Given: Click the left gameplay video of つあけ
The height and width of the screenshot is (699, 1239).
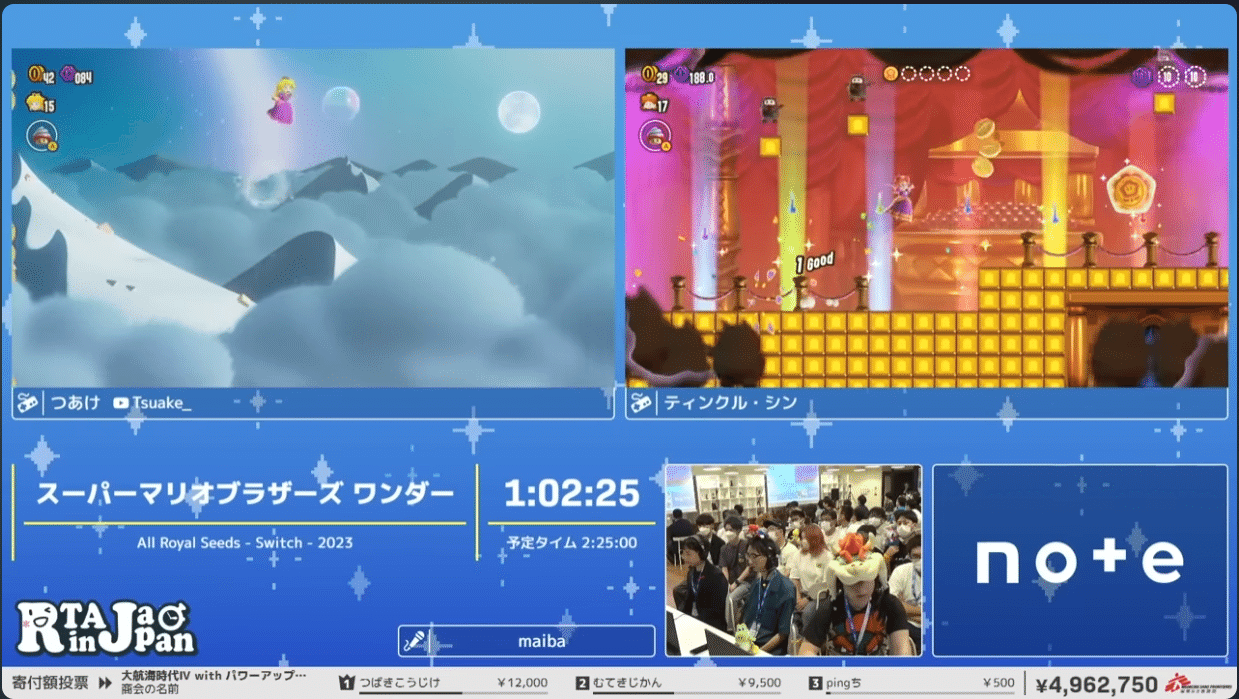Looking at the screenshot, I should [313, 218].
